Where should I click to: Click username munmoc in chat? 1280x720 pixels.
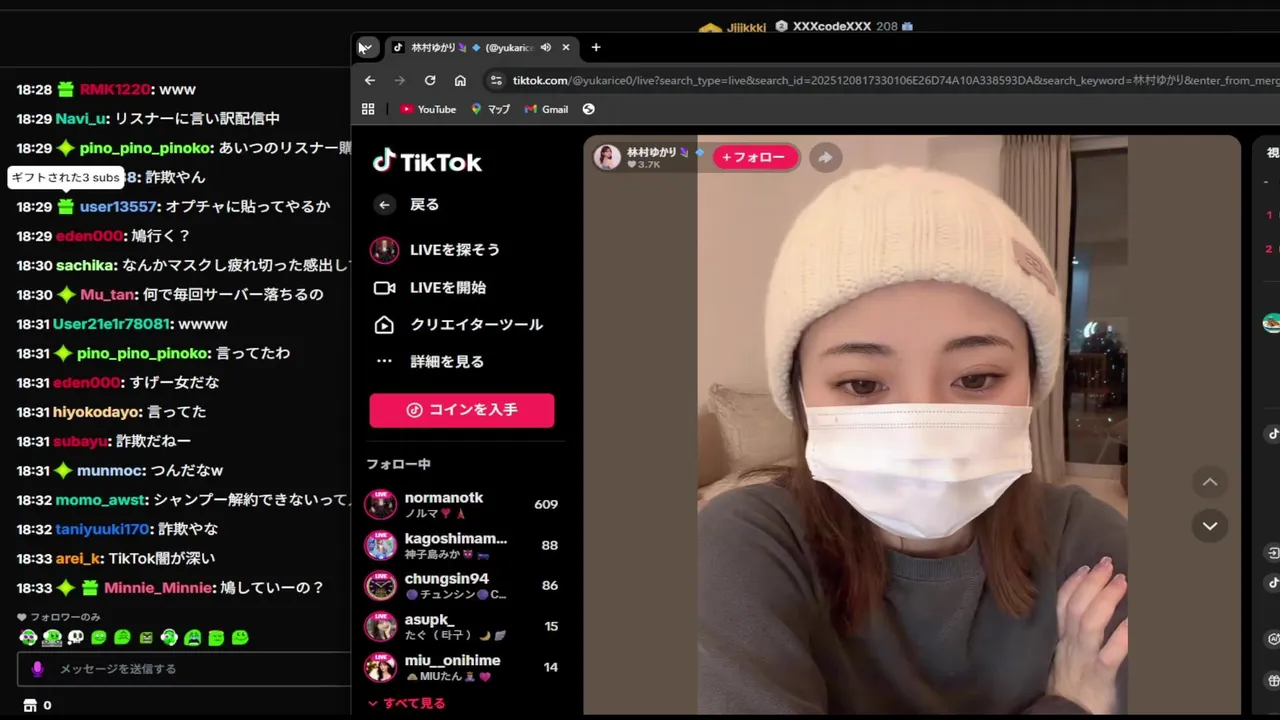coord(109,470)
